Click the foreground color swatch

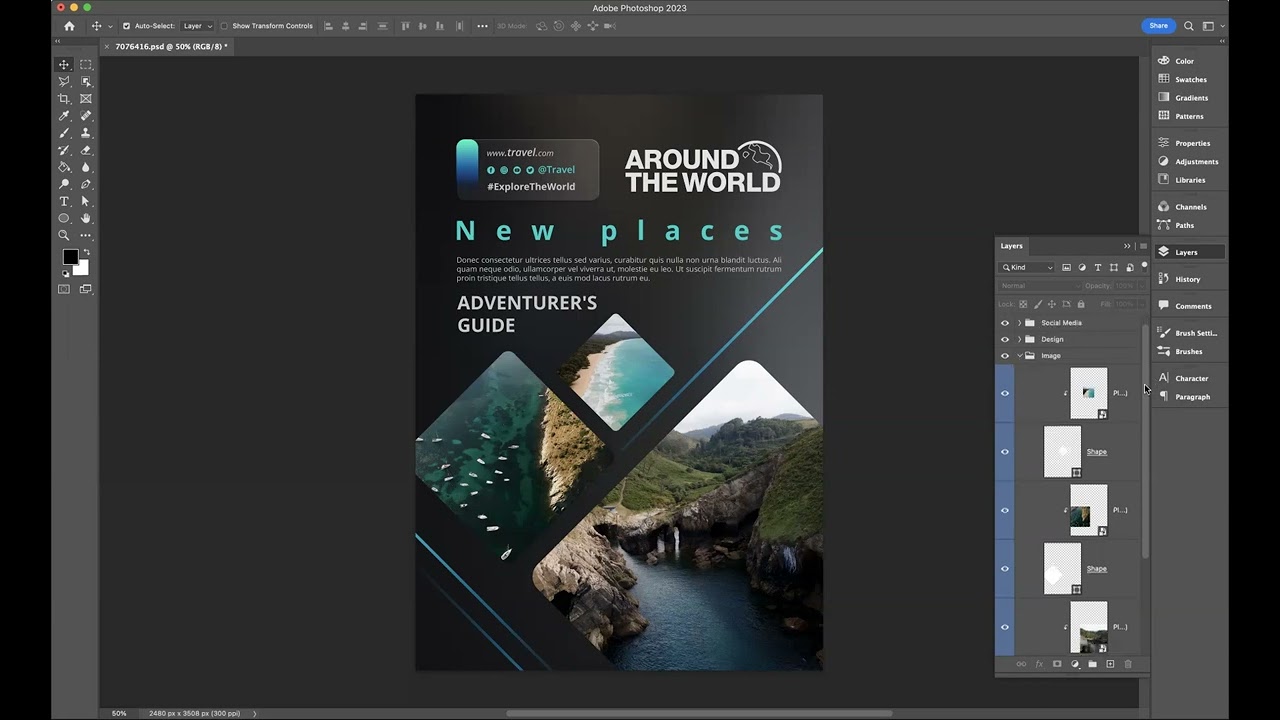pos(70,257)
